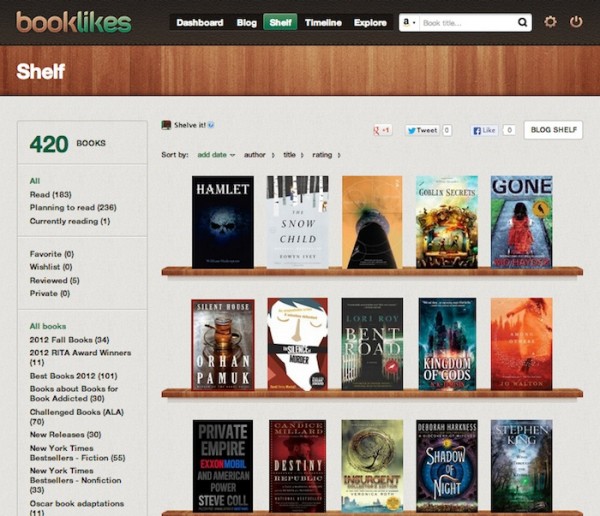This screenshot has width=600, height=516.
Task: Open Reviewed (5) filter
Action: (54, 280)
